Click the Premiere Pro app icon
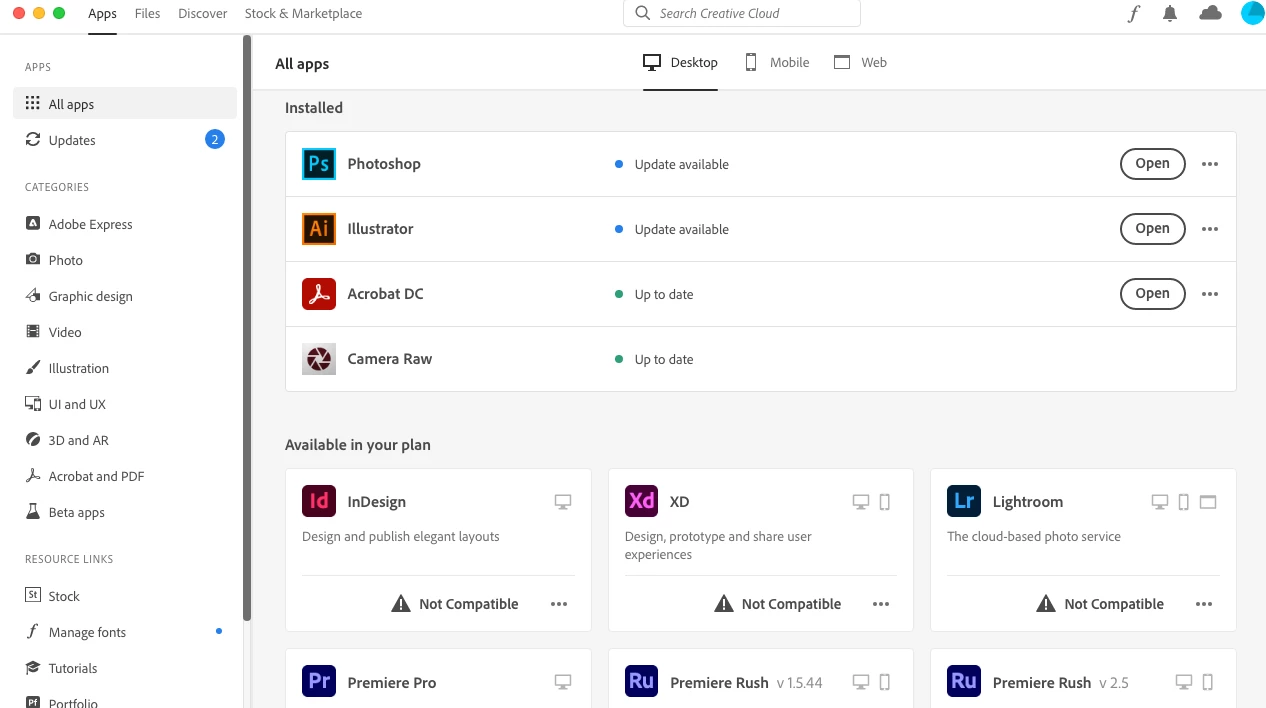Viewport: 1266px width, 708px height. 319,682
